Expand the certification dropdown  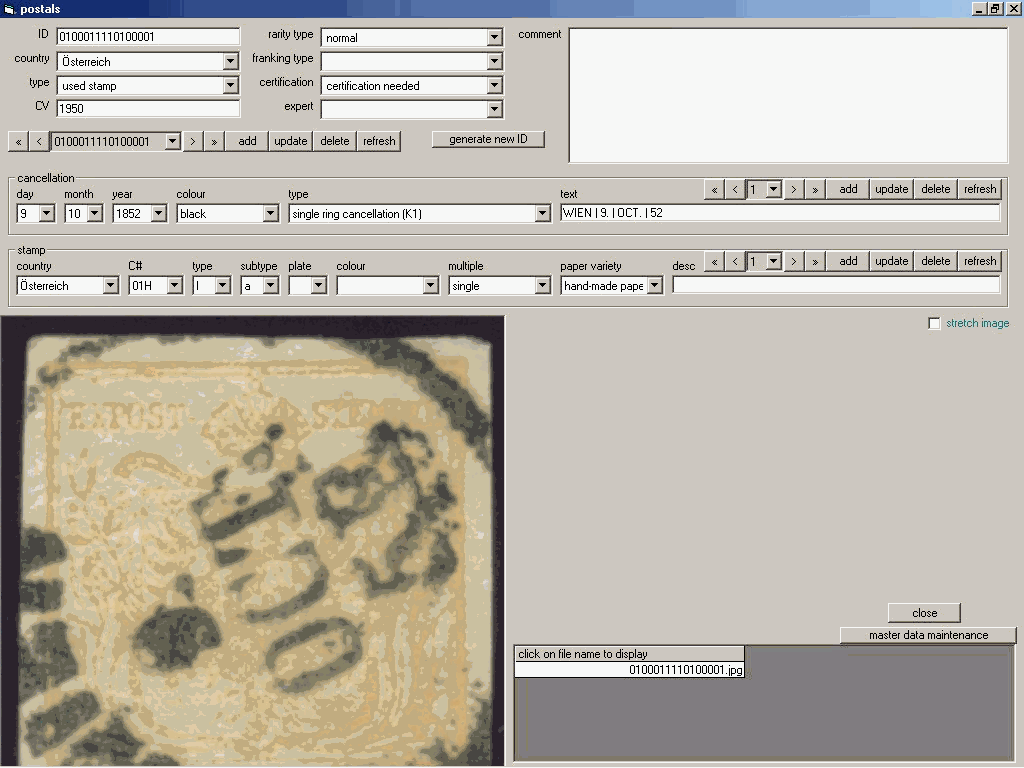494,86
